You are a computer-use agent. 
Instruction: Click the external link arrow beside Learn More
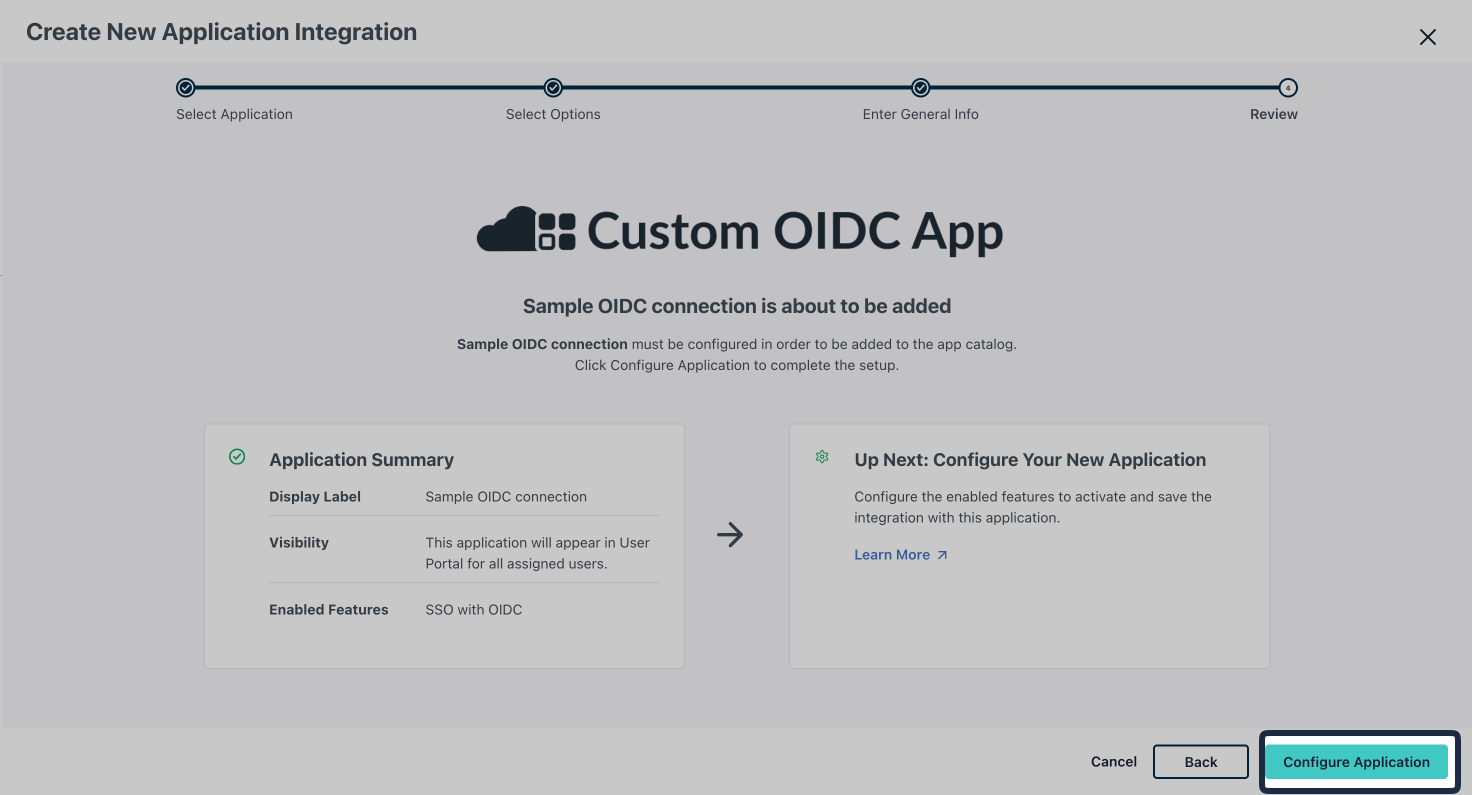(x=941, y=553)
